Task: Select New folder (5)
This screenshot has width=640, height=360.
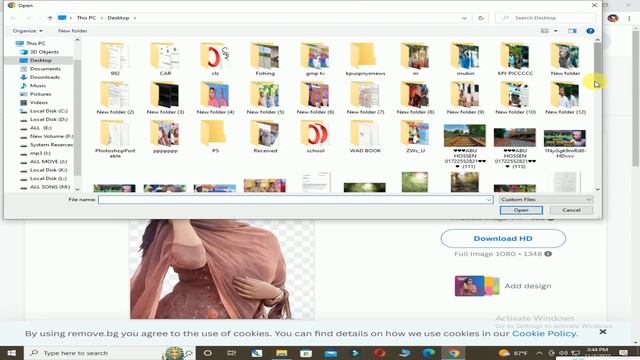Action: click(x=265, y=98)
